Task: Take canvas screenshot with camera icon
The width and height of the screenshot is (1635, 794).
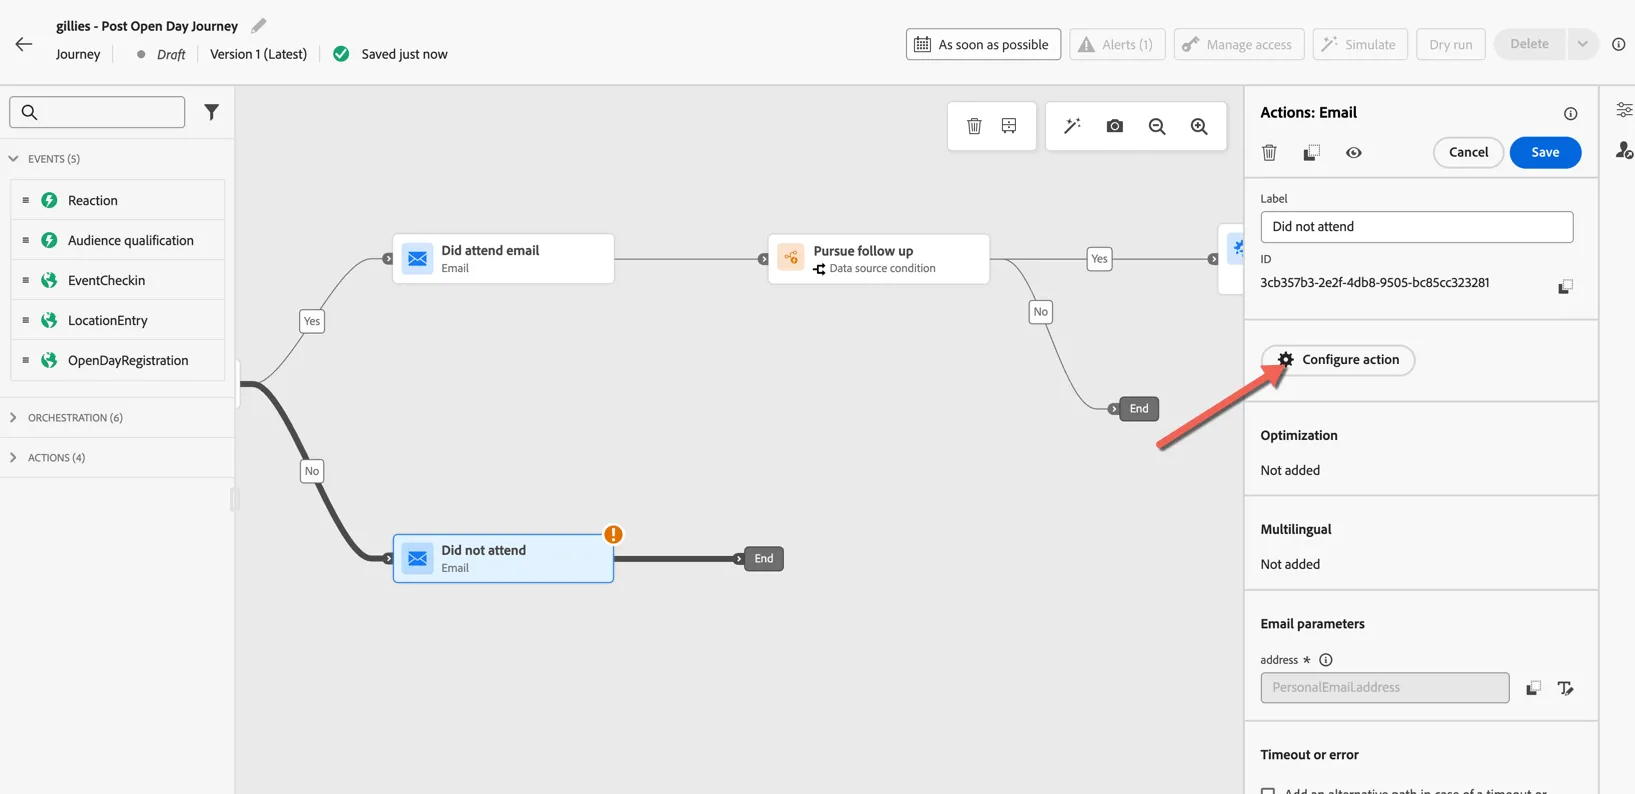Action: [1115, 126]
